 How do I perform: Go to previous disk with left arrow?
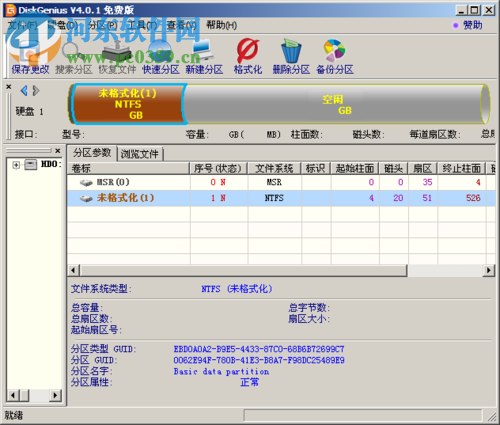click(x=24, y=90)
